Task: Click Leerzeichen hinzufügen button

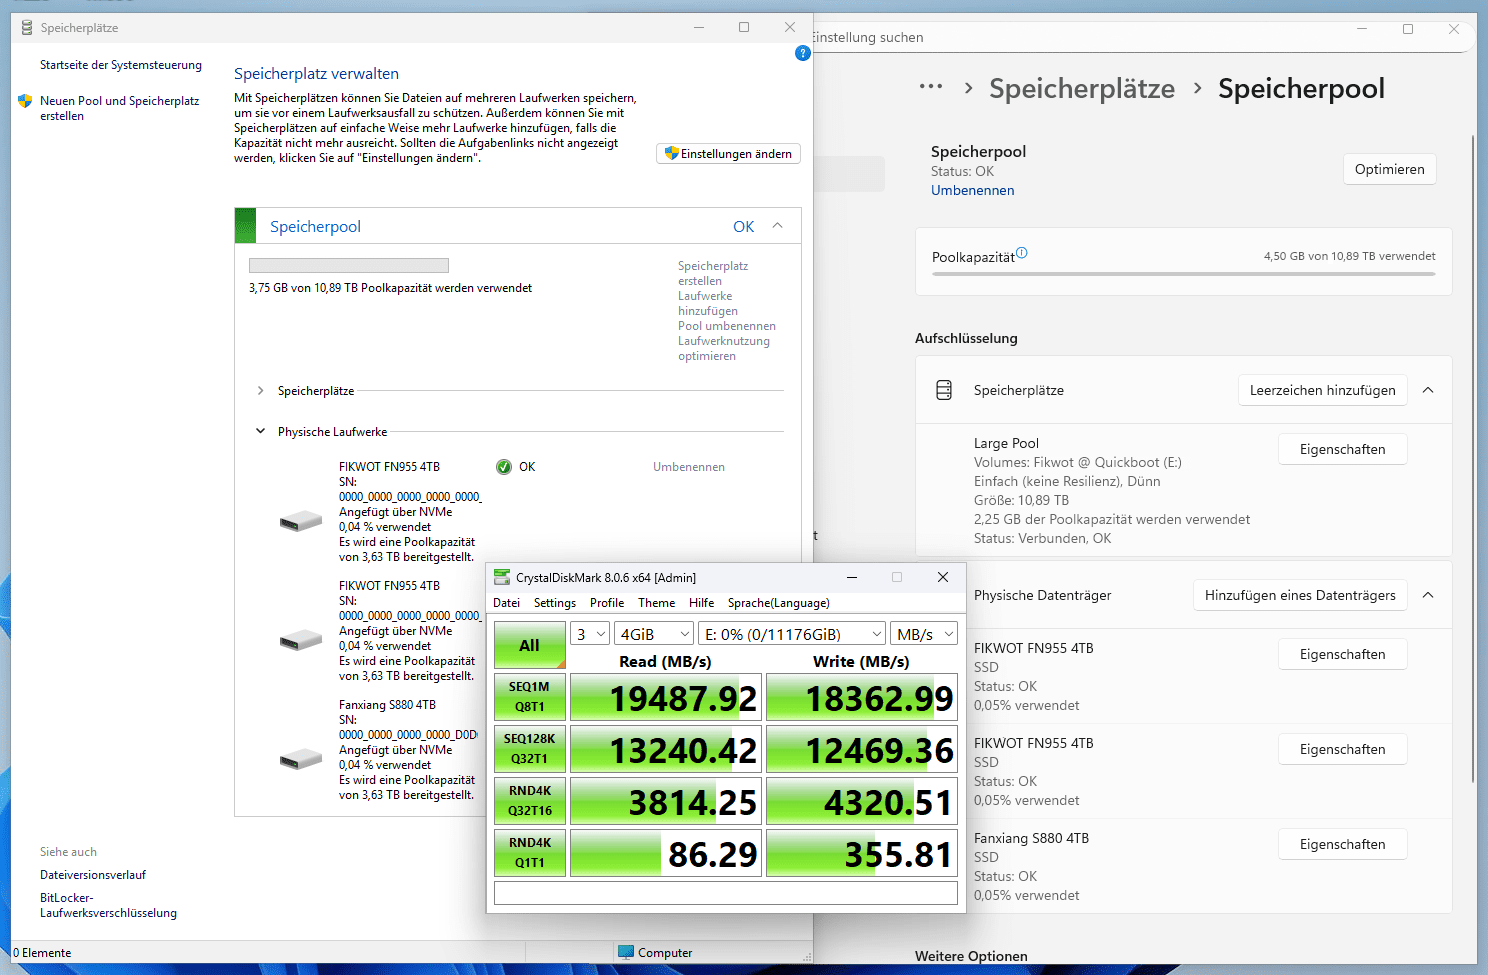Action: 1323,390
